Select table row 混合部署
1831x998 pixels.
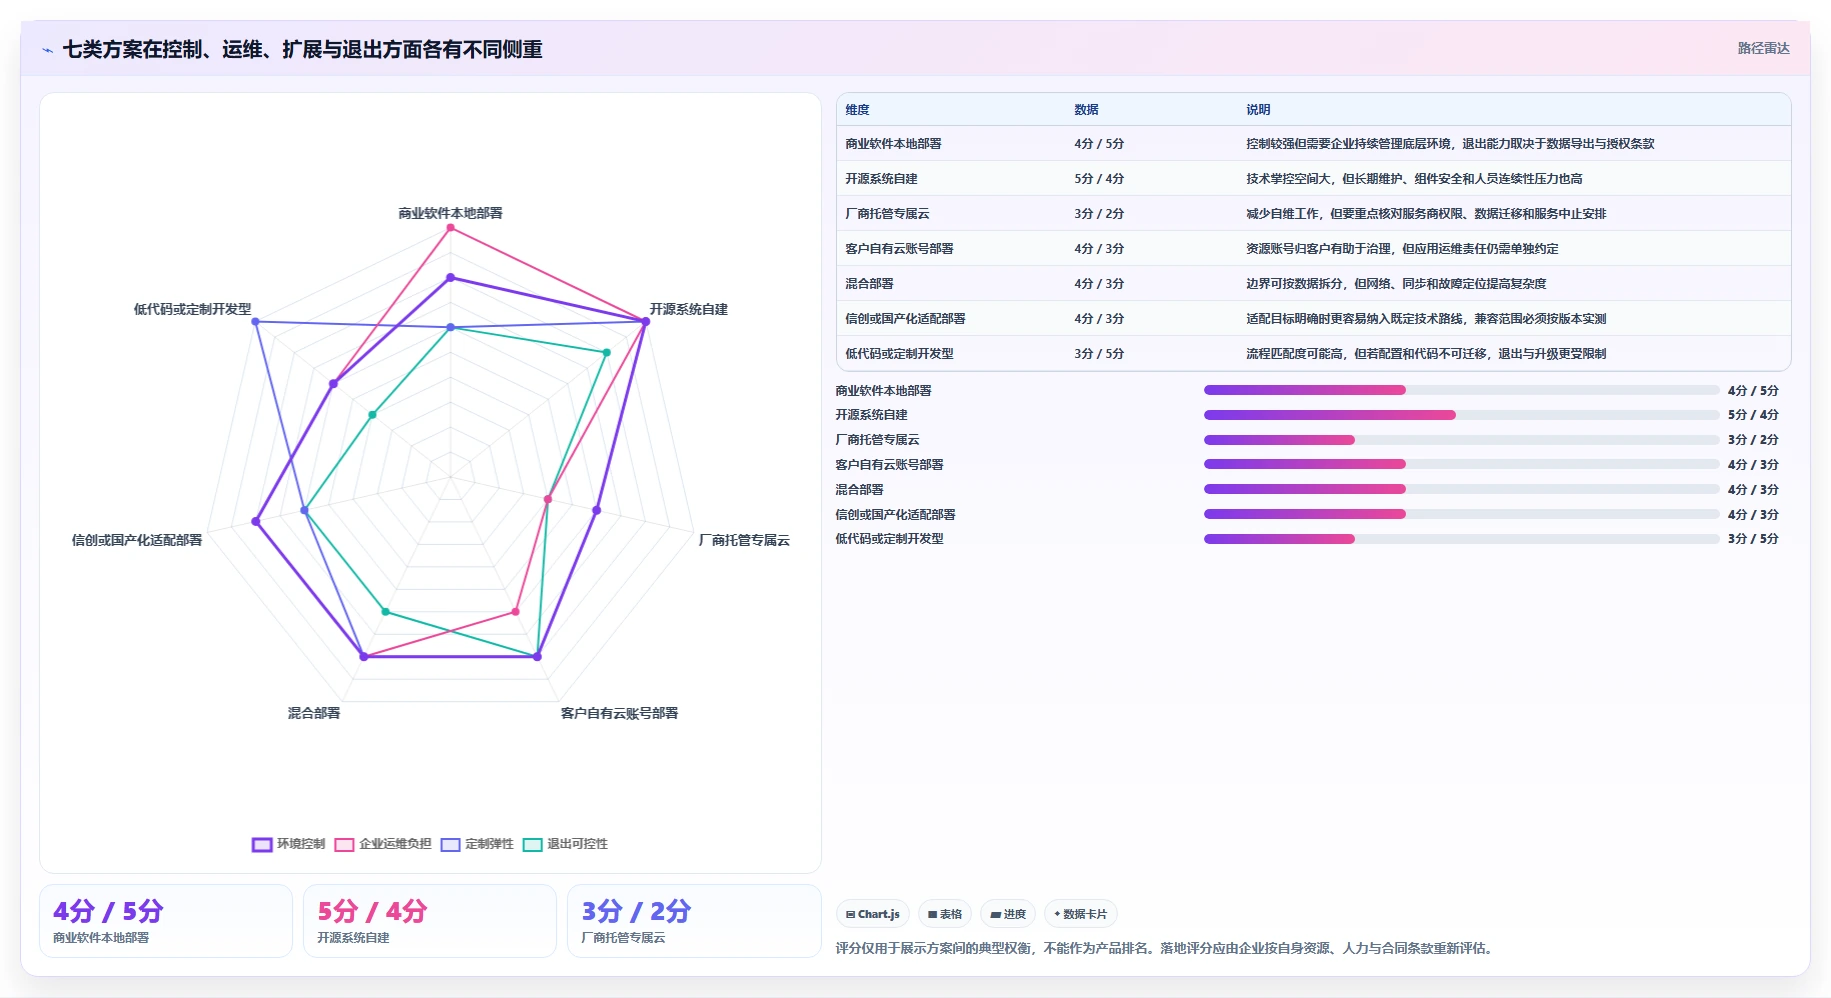(x=1313, y=284)
